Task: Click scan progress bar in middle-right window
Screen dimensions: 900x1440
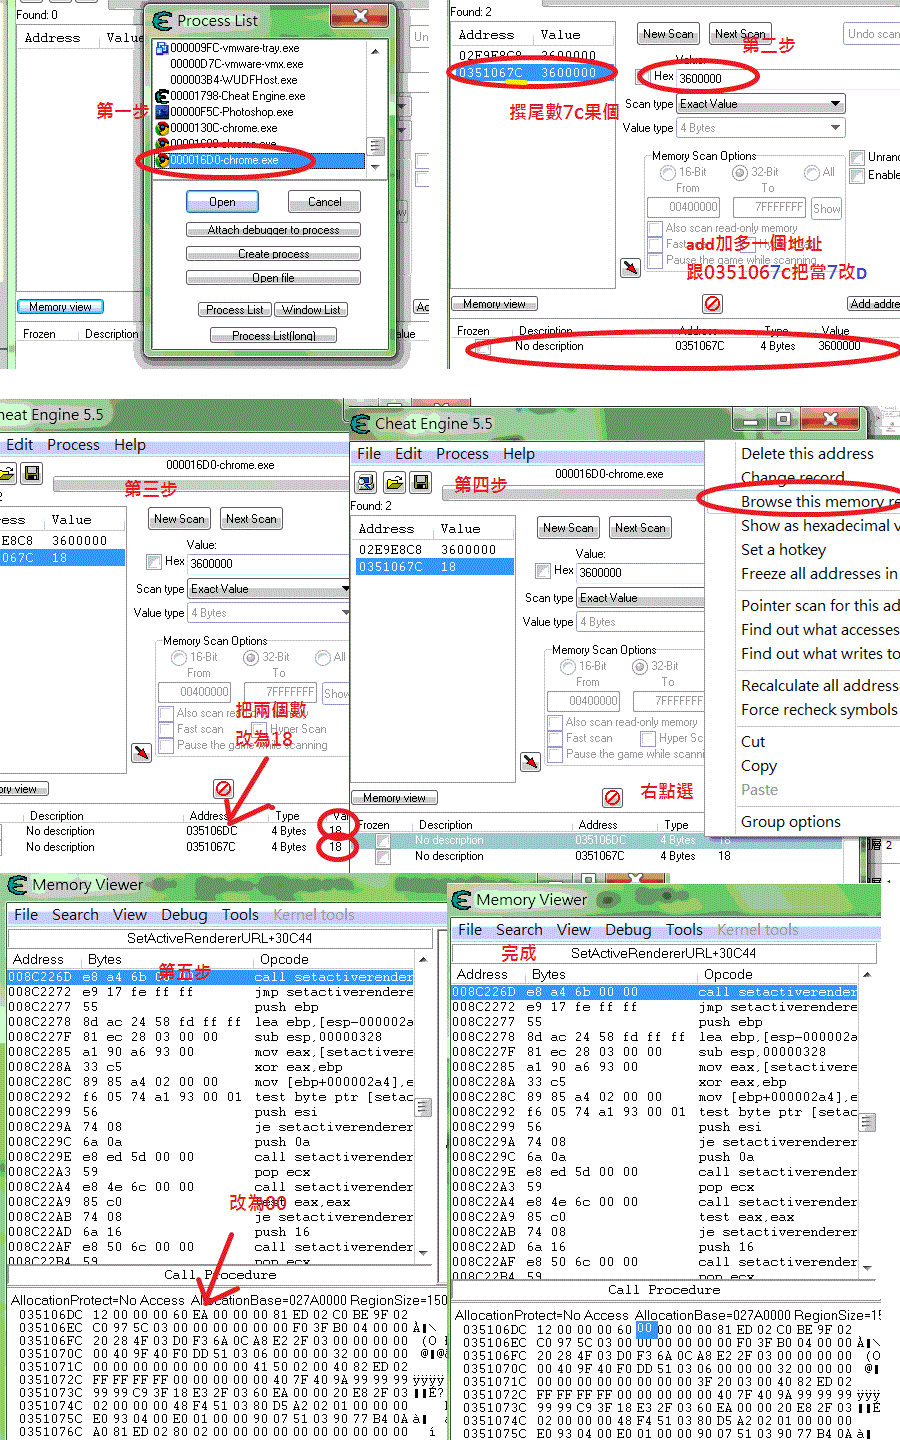Action: coord(572,493)
